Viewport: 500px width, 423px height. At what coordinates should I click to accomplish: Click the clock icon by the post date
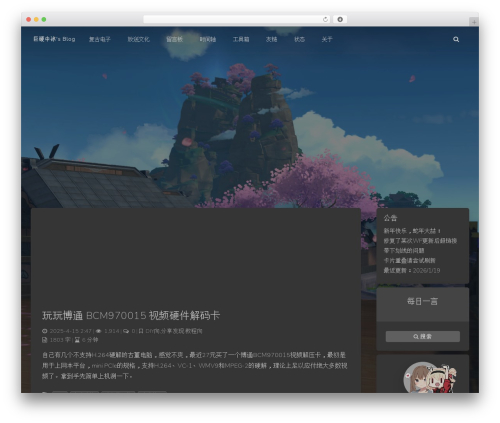pyautogui.click(x=45, y=331)
